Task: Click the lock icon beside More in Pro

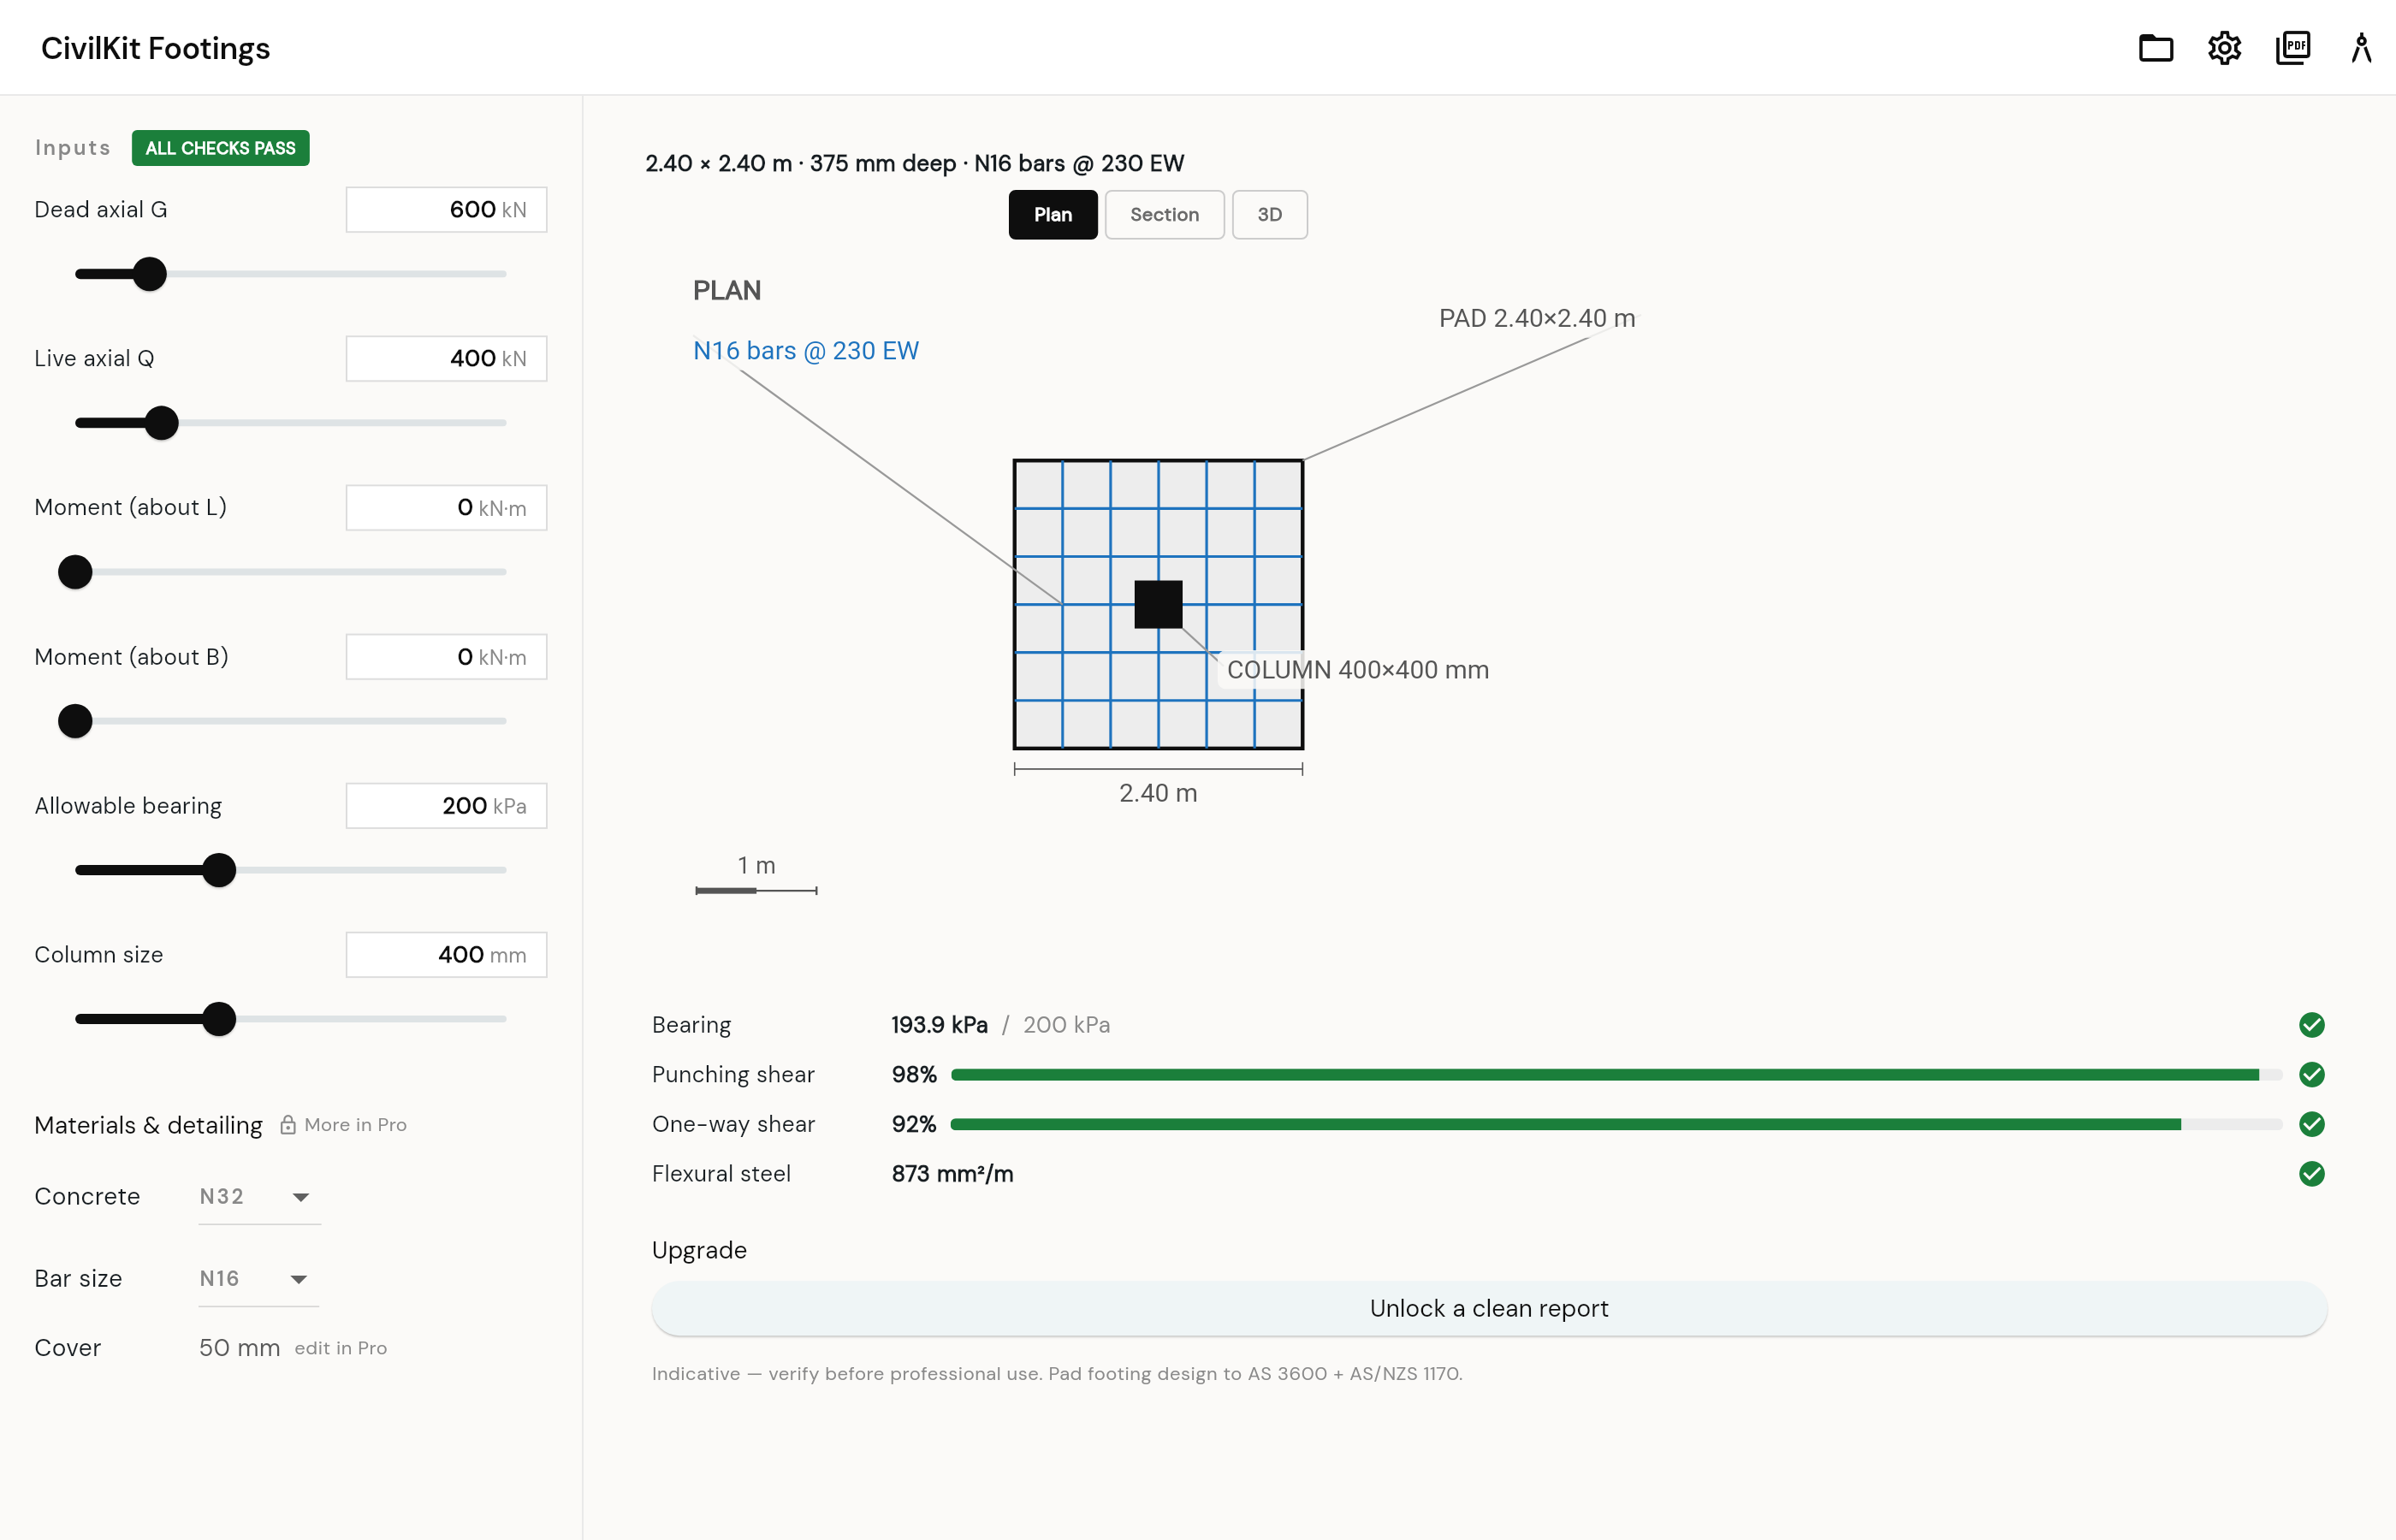Action: pos(288,1125)
